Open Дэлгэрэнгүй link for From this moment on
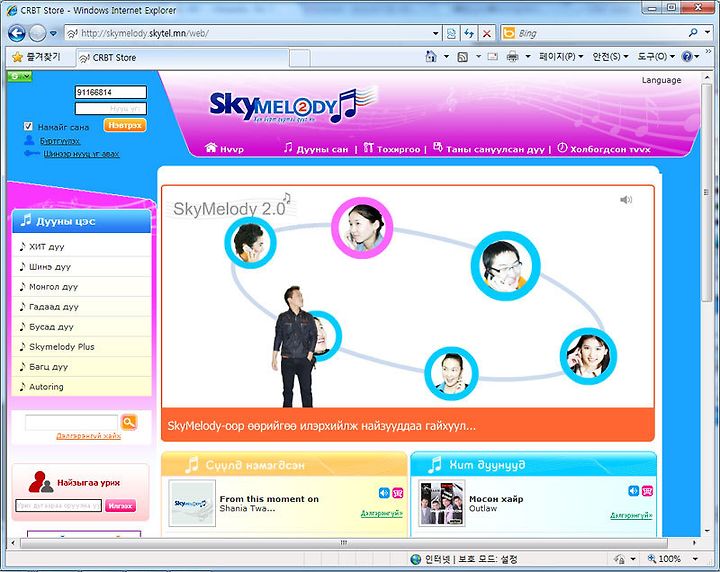The image size is (720, 572). click(382, 513)
